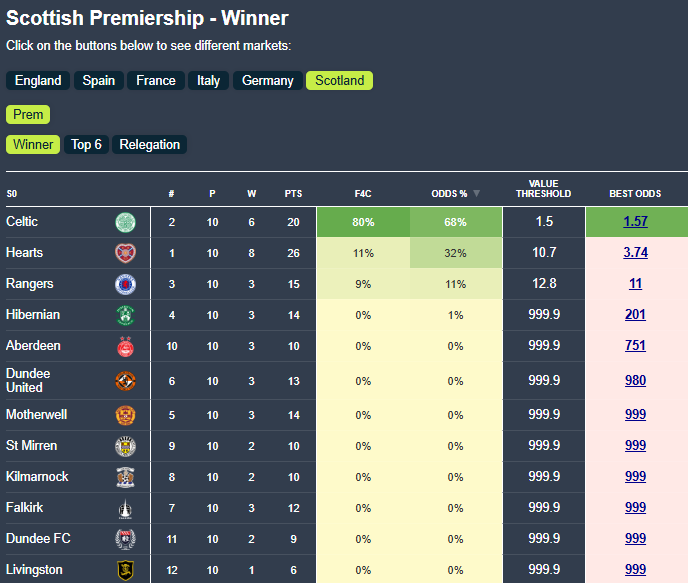Click the Rangers club crest icon
Image resolution: width=688 pixels, height=583 pixels.
point(125,284)
